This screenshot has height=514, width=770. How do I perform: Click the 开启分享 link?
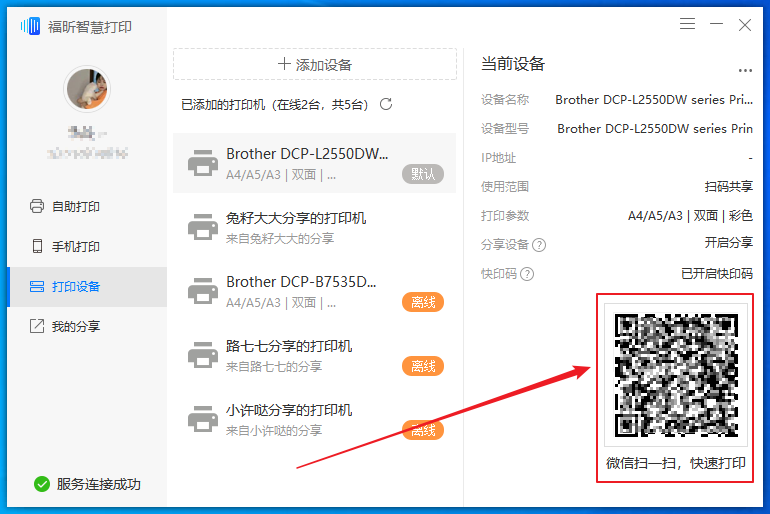(x=729, y=243)
